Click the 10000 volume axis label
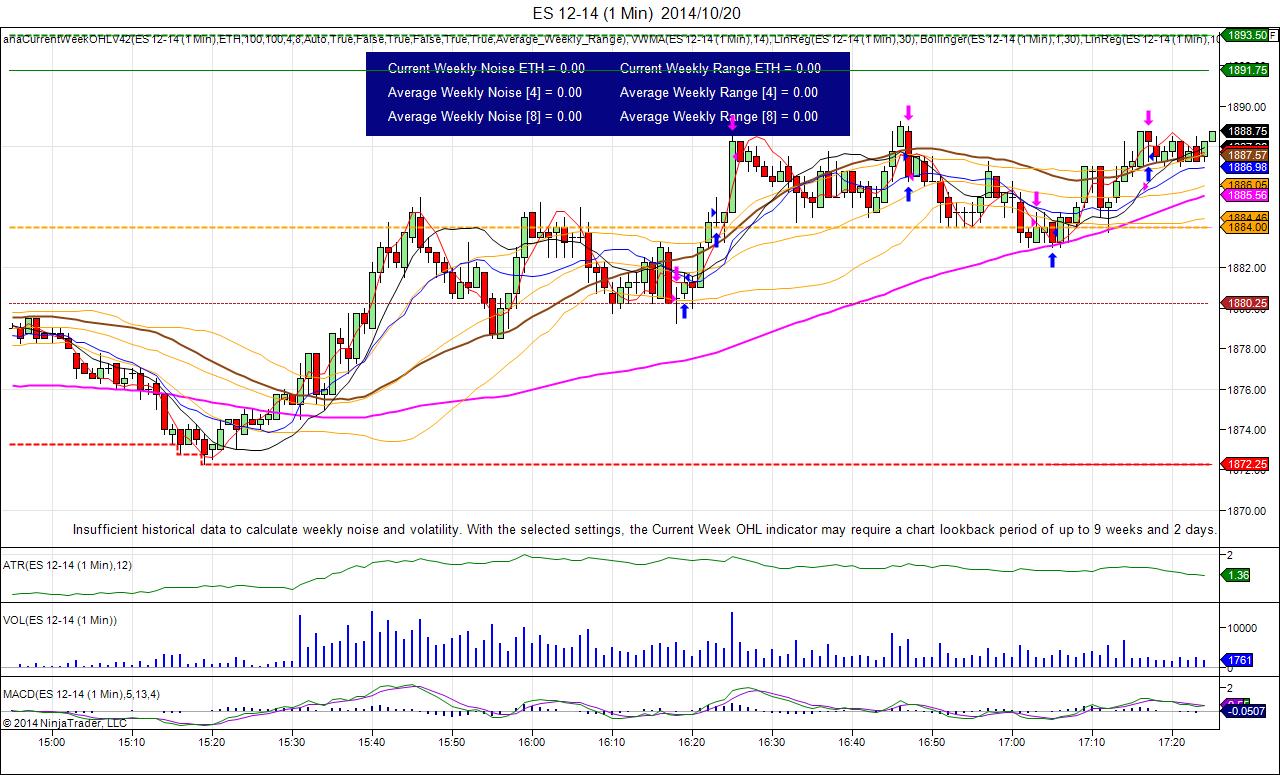This screenshot has width=1280, height=775. click(1243, 628)
